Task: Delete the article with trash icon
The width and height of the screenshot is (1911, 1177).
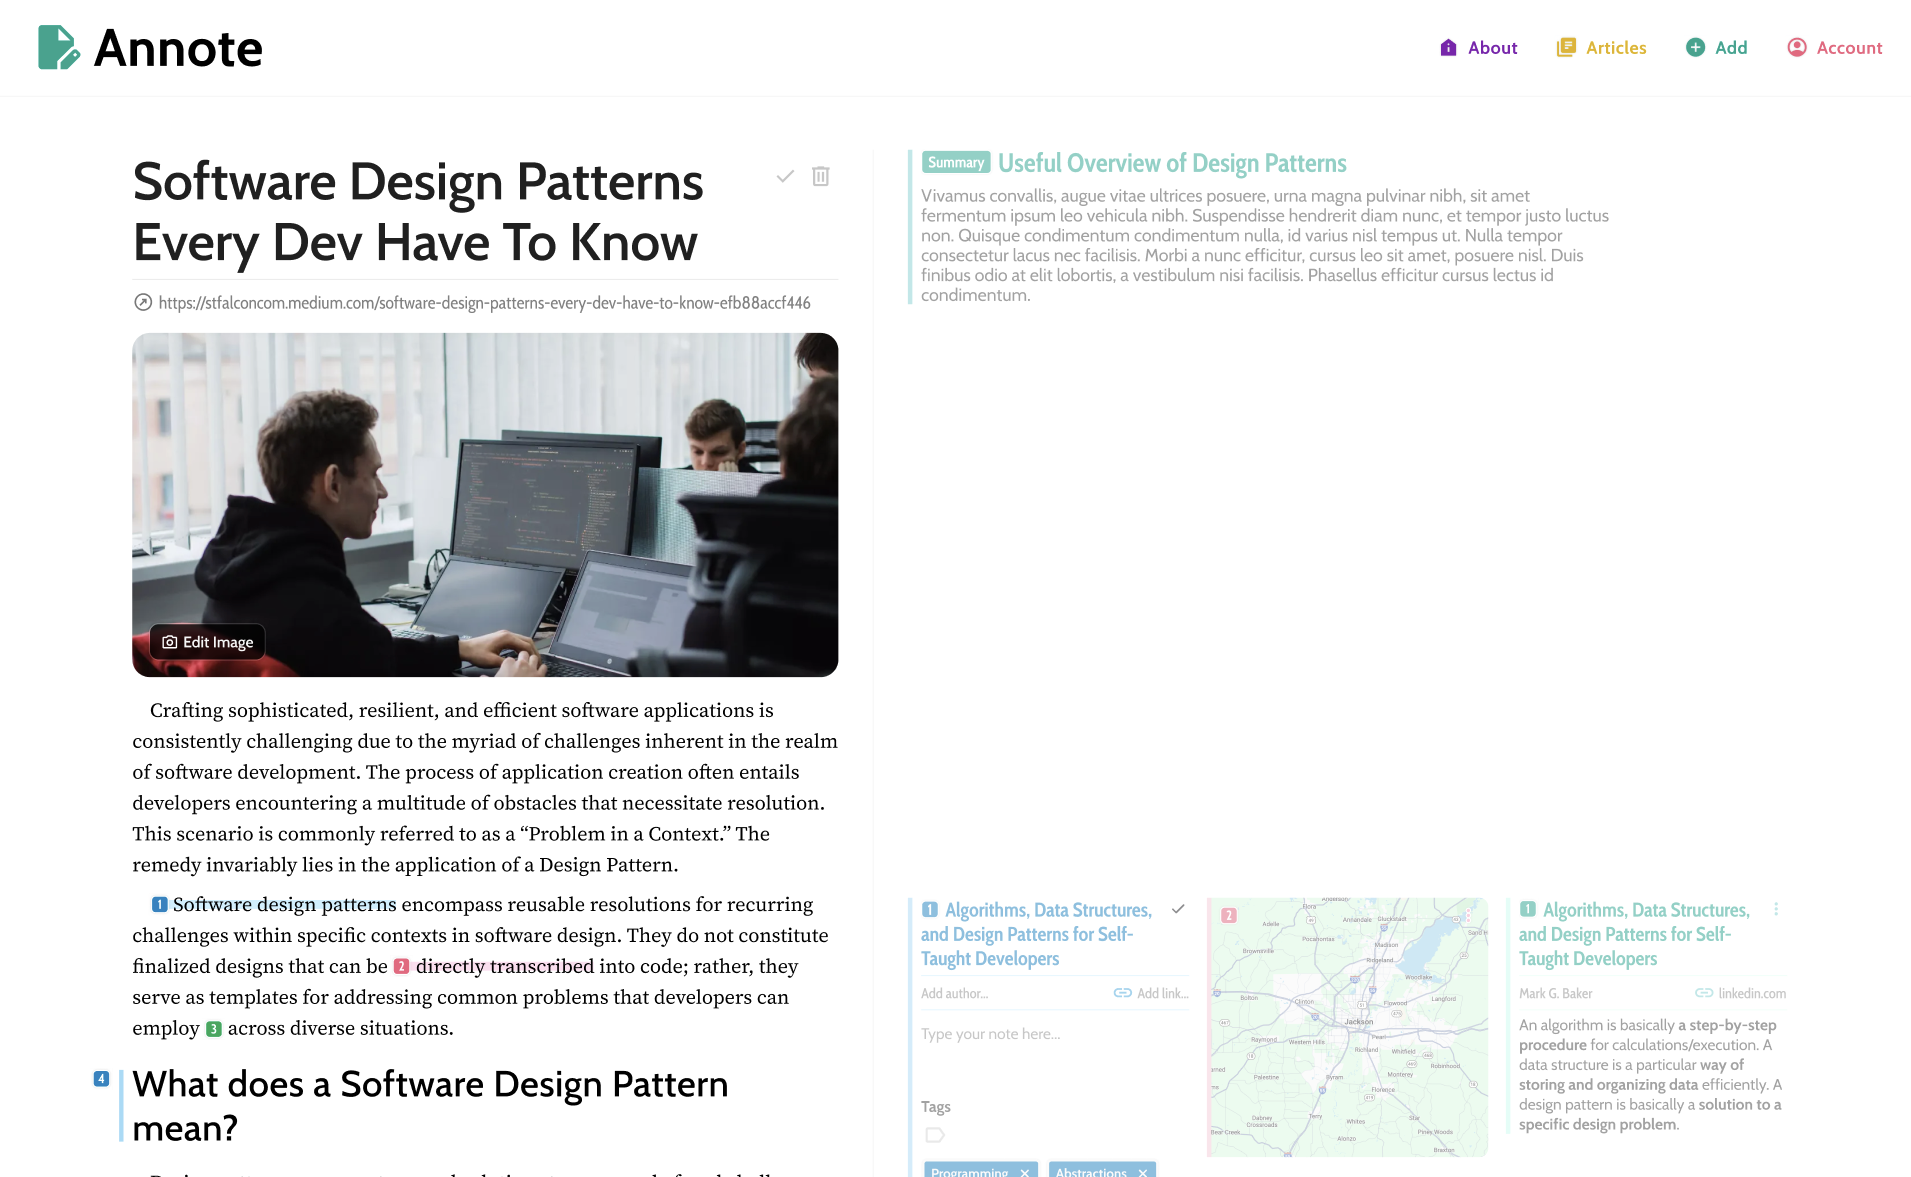Action: (x=820, y=176)
